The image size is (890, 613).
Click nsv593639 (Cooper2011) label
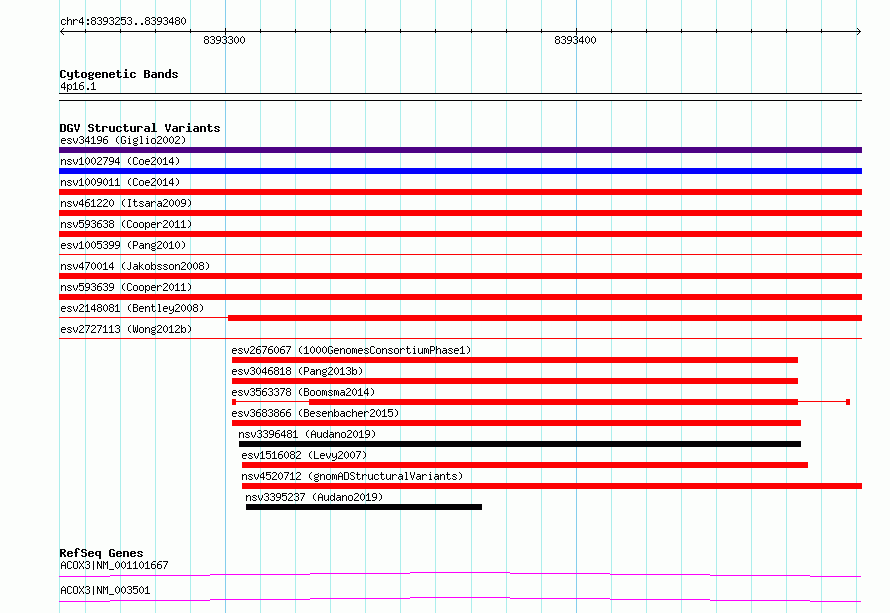coord(126,287)
